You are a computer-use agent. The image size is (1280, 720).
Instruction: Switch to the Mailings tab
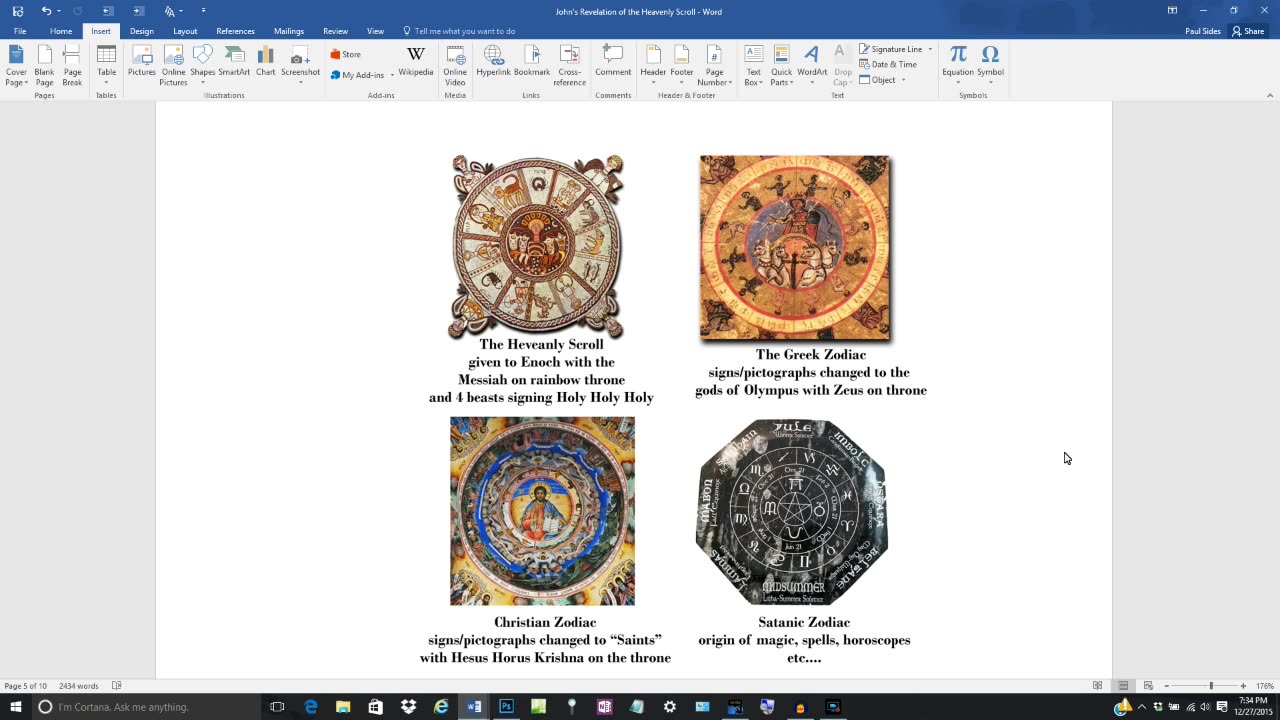click(x=289, y=31)
